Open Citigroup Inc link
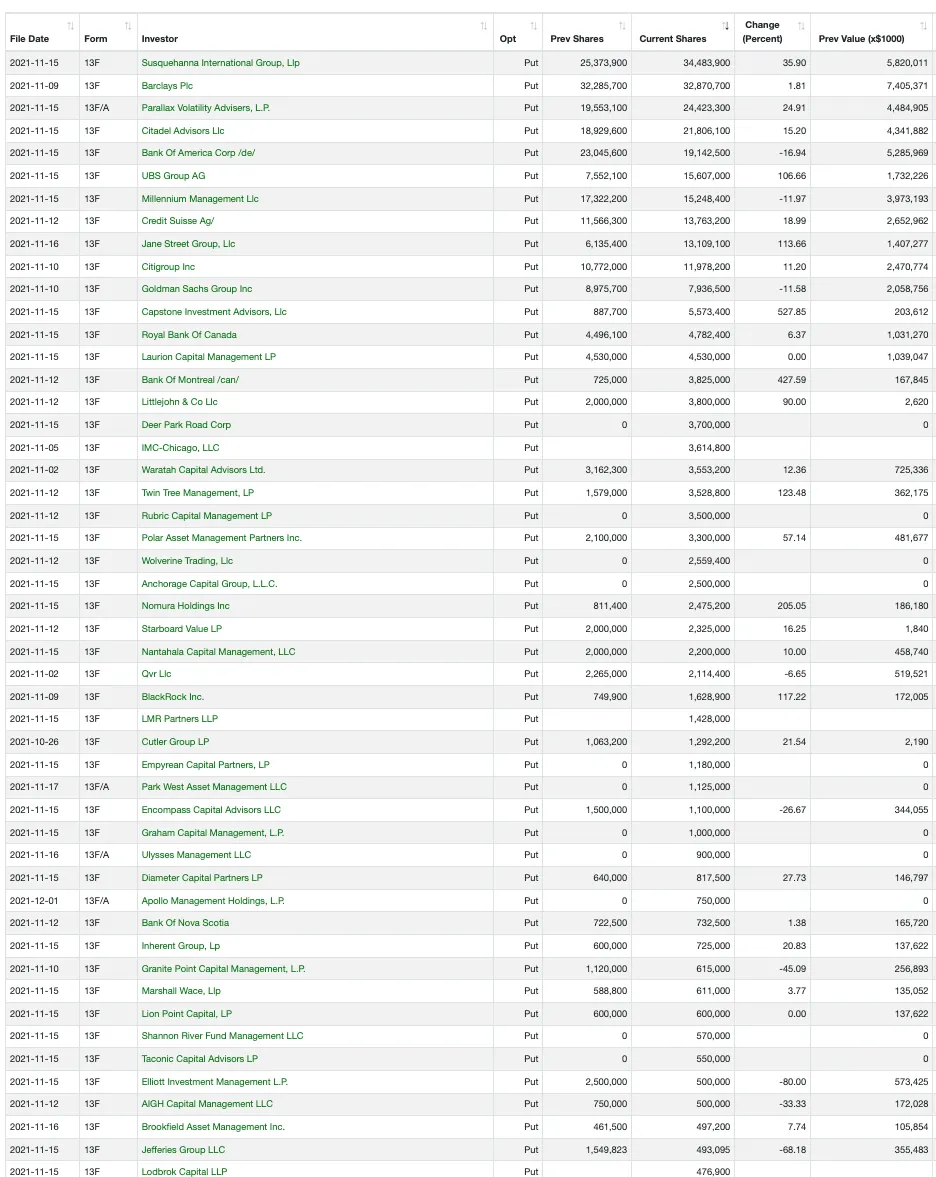Viewport: 936px width, 1177px height. (x=168, y=266)
